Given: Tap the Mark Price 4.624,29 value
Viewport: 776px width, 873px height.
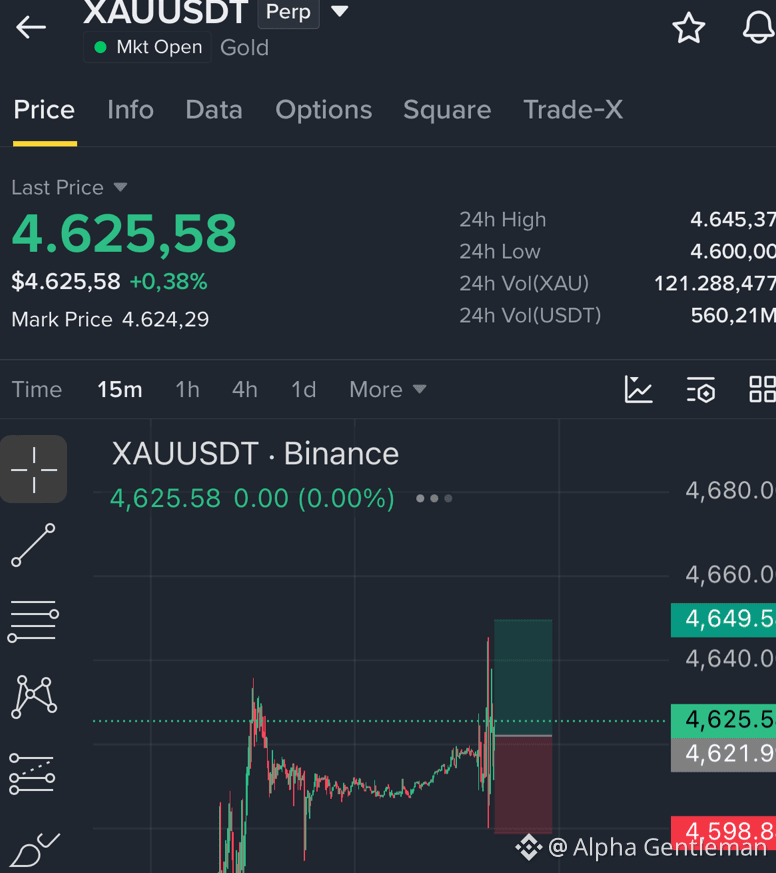Looking at the screenshot, I should point(165,320).
